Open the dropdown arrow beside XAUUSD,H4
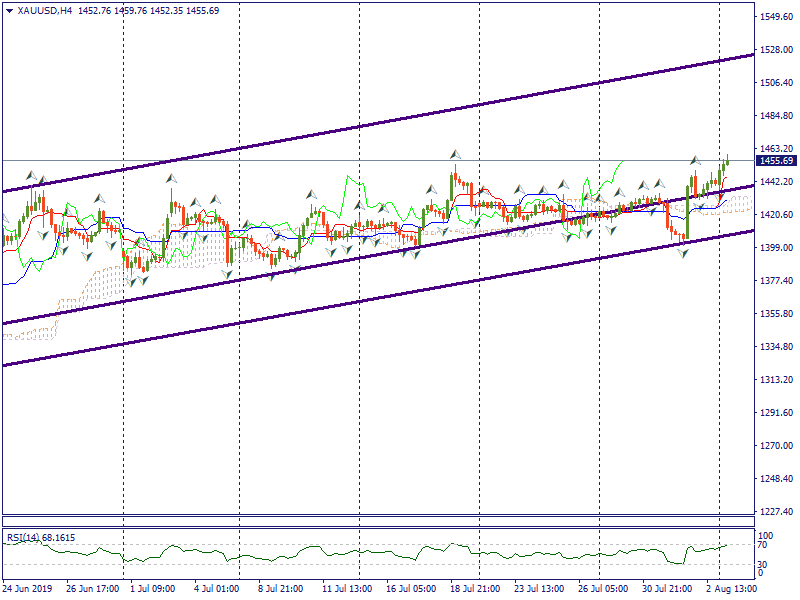The height and width of the screenshot is (600, 800). [9, 10]
